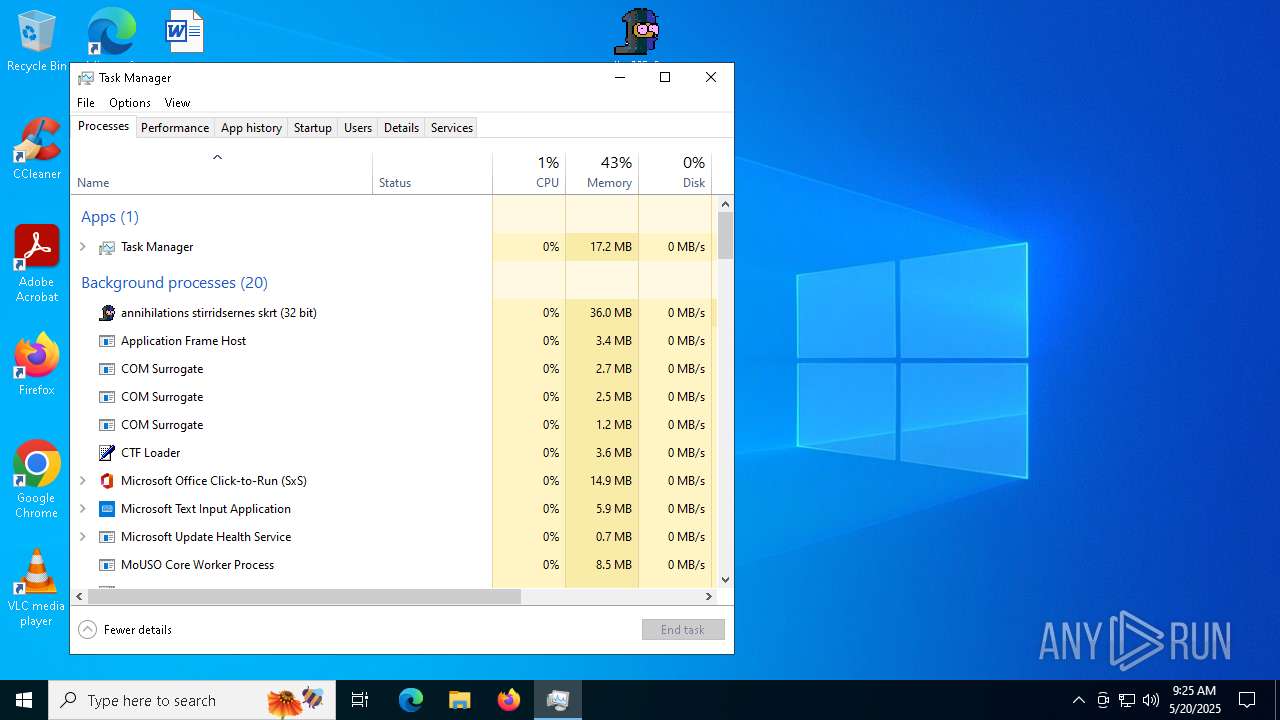This screenshot has width=1280, height=720.
Task: Show hidden system tray icons
Action: pyautogui.click(x=1078, y=700)
